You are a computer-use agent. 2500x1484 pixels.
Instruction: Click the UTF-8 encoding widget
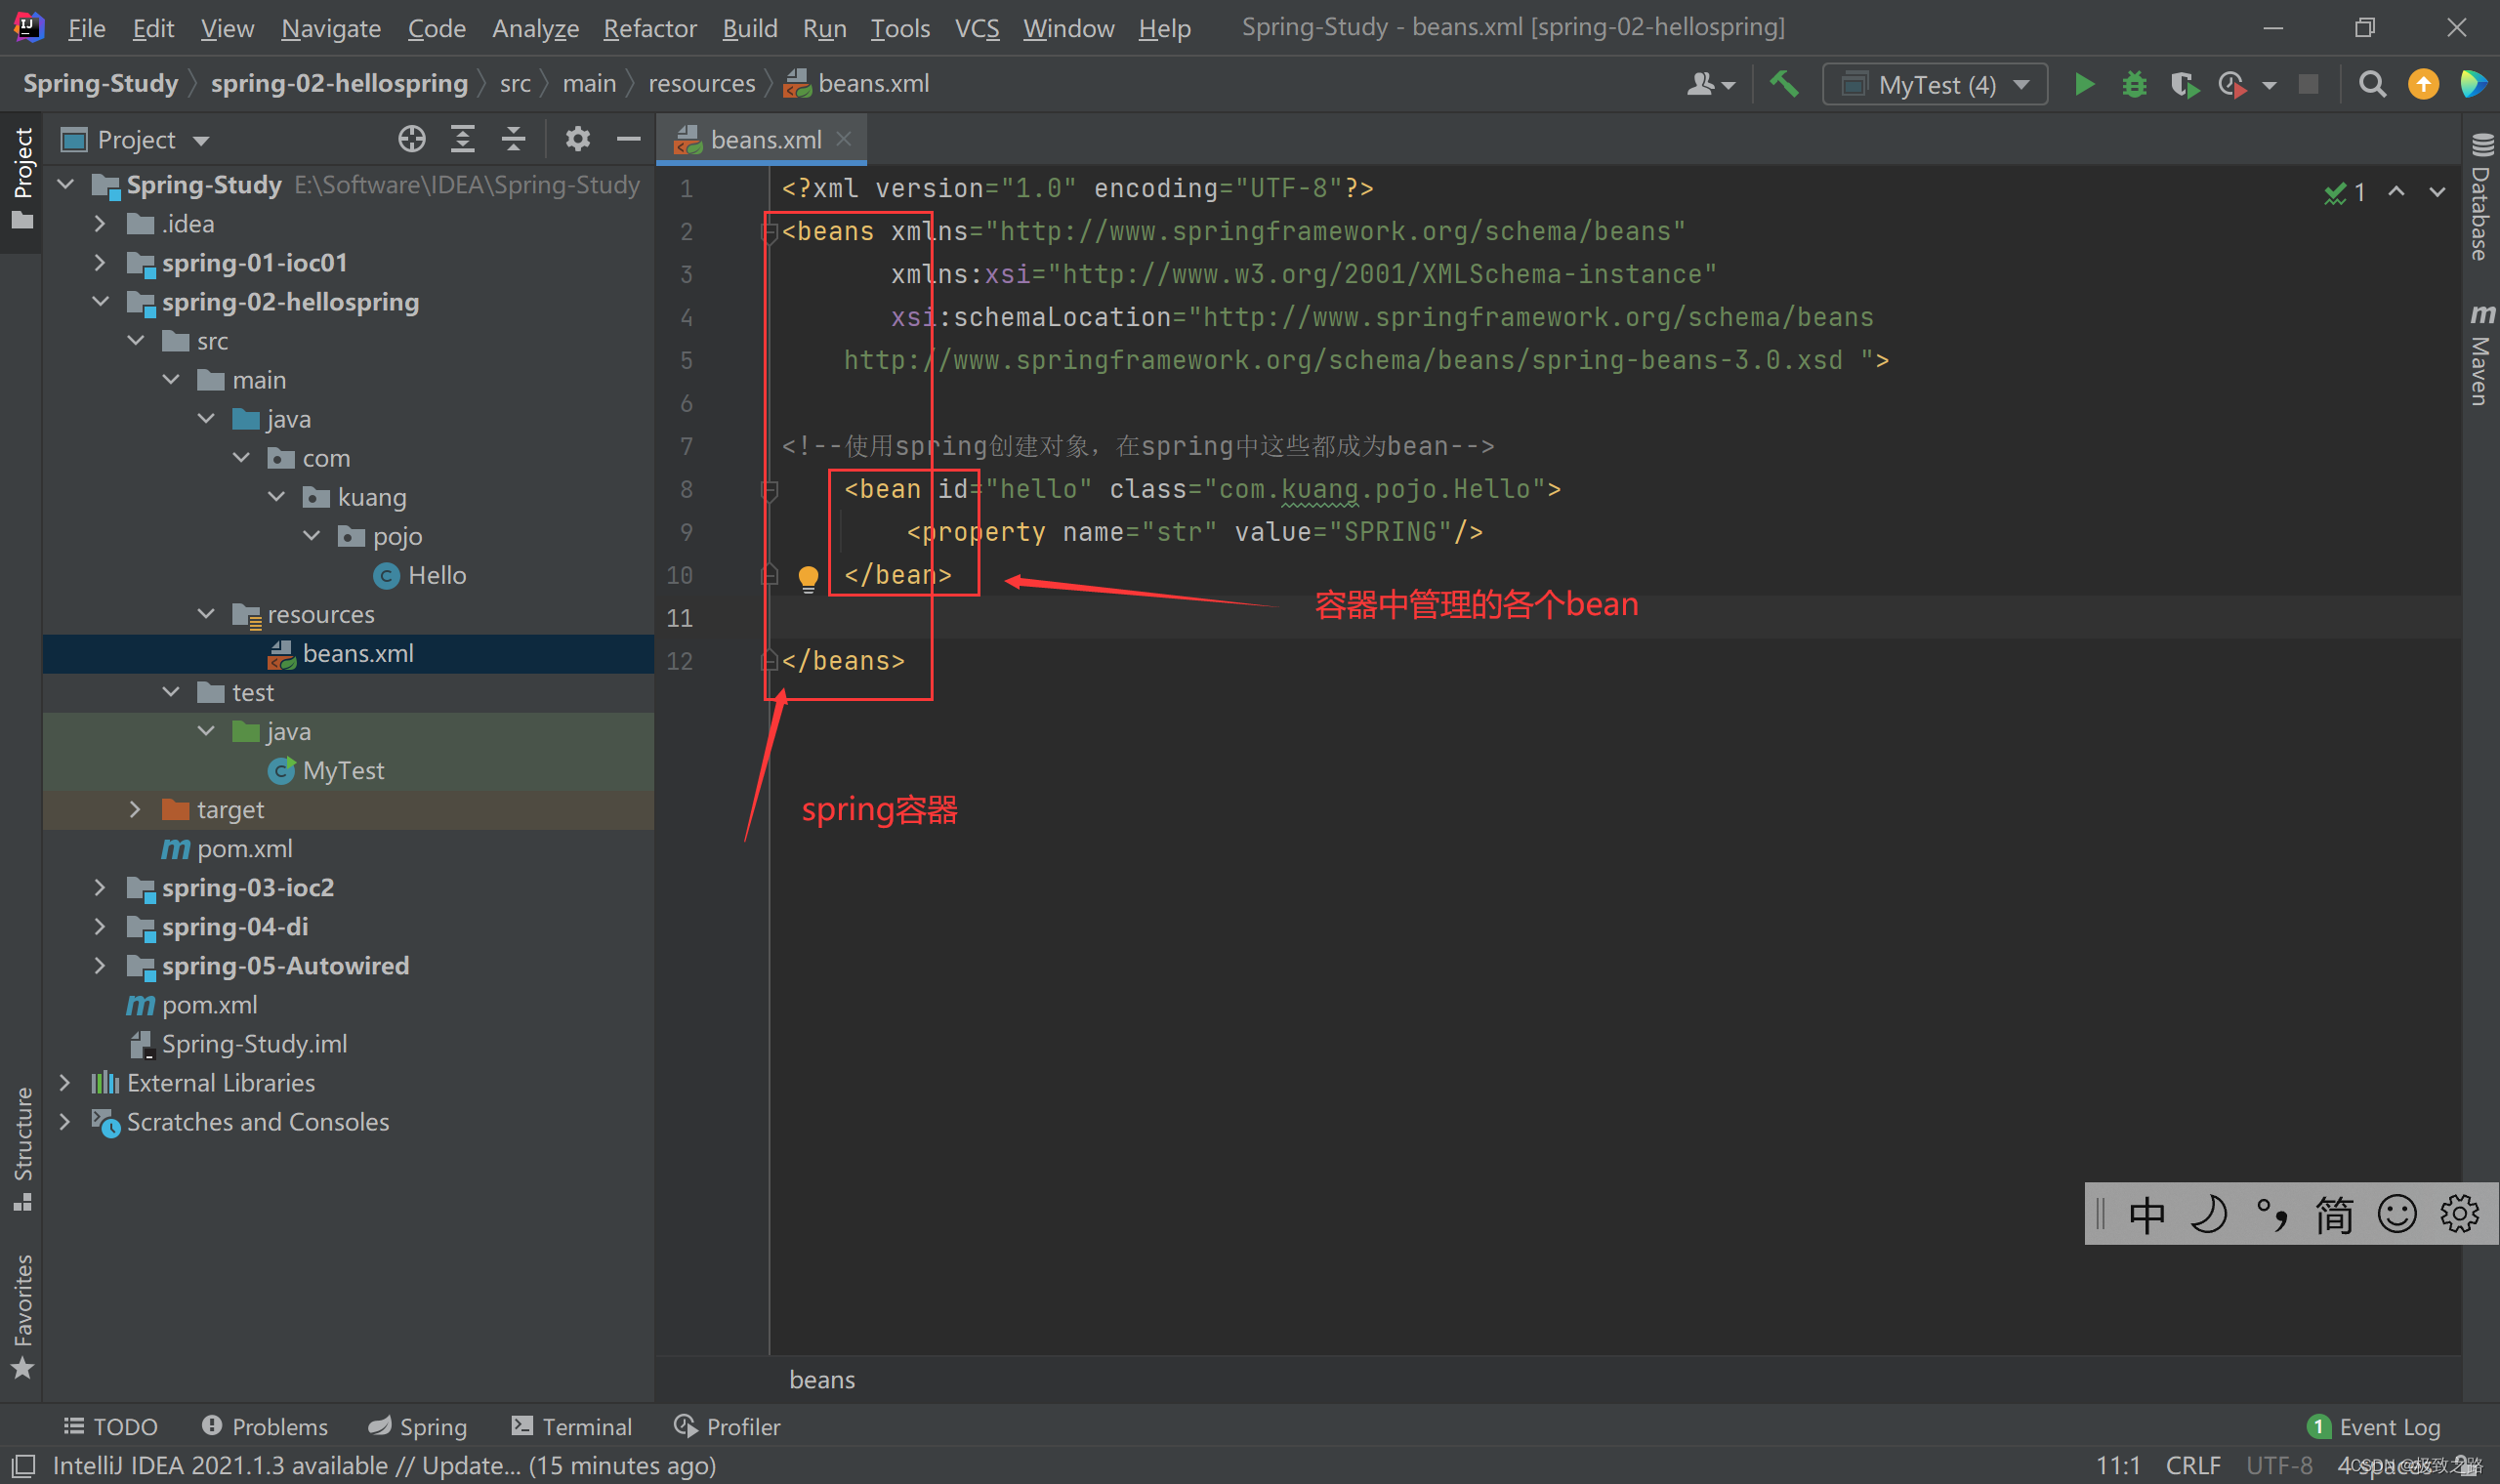tap(2279, 1466)
